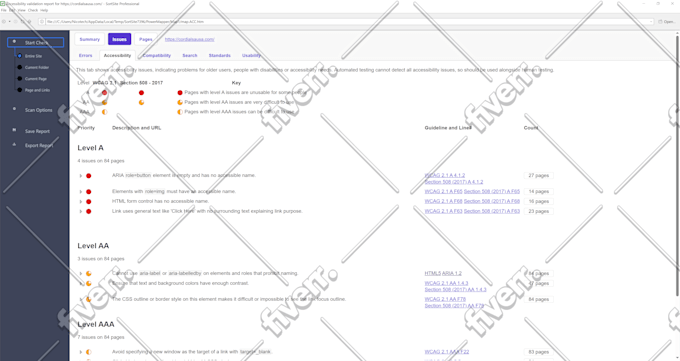Click the half-filled Level AAA key legend icon
This screenshot has height=361, width=680.
(180, 112)
